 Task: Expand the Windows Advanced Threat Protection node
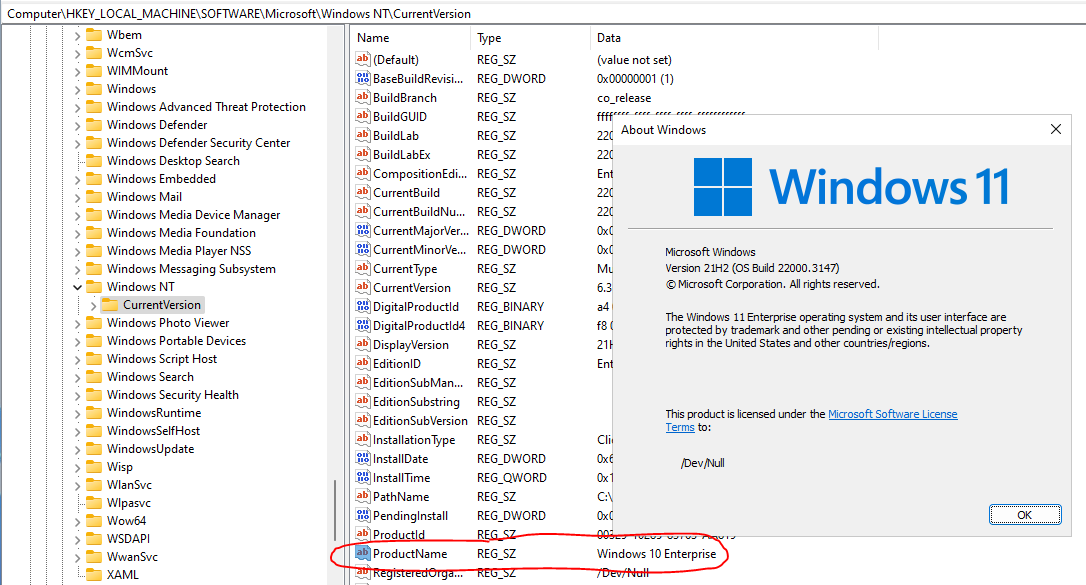[77, 107]
